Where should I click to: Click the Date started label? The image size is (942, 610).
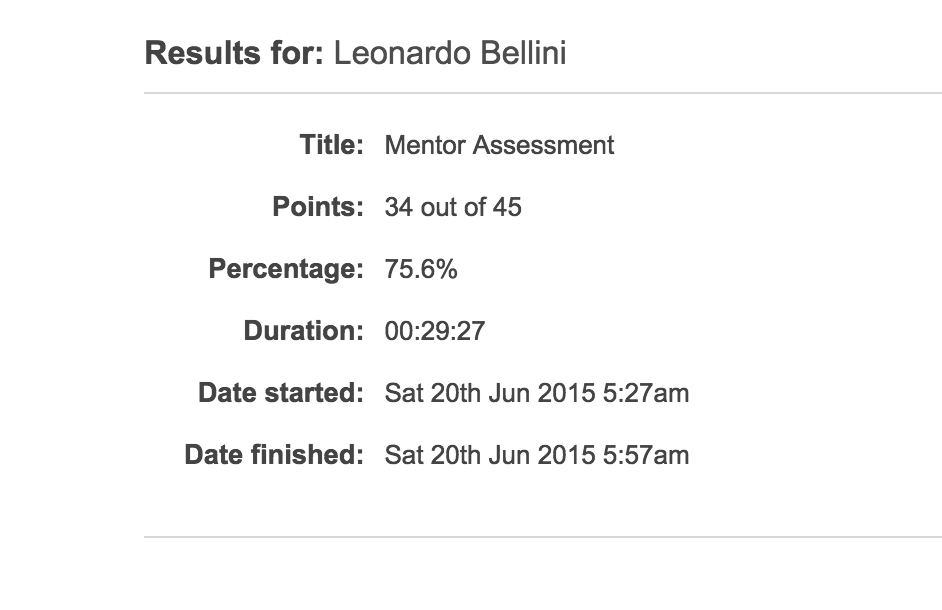(281, 392)
